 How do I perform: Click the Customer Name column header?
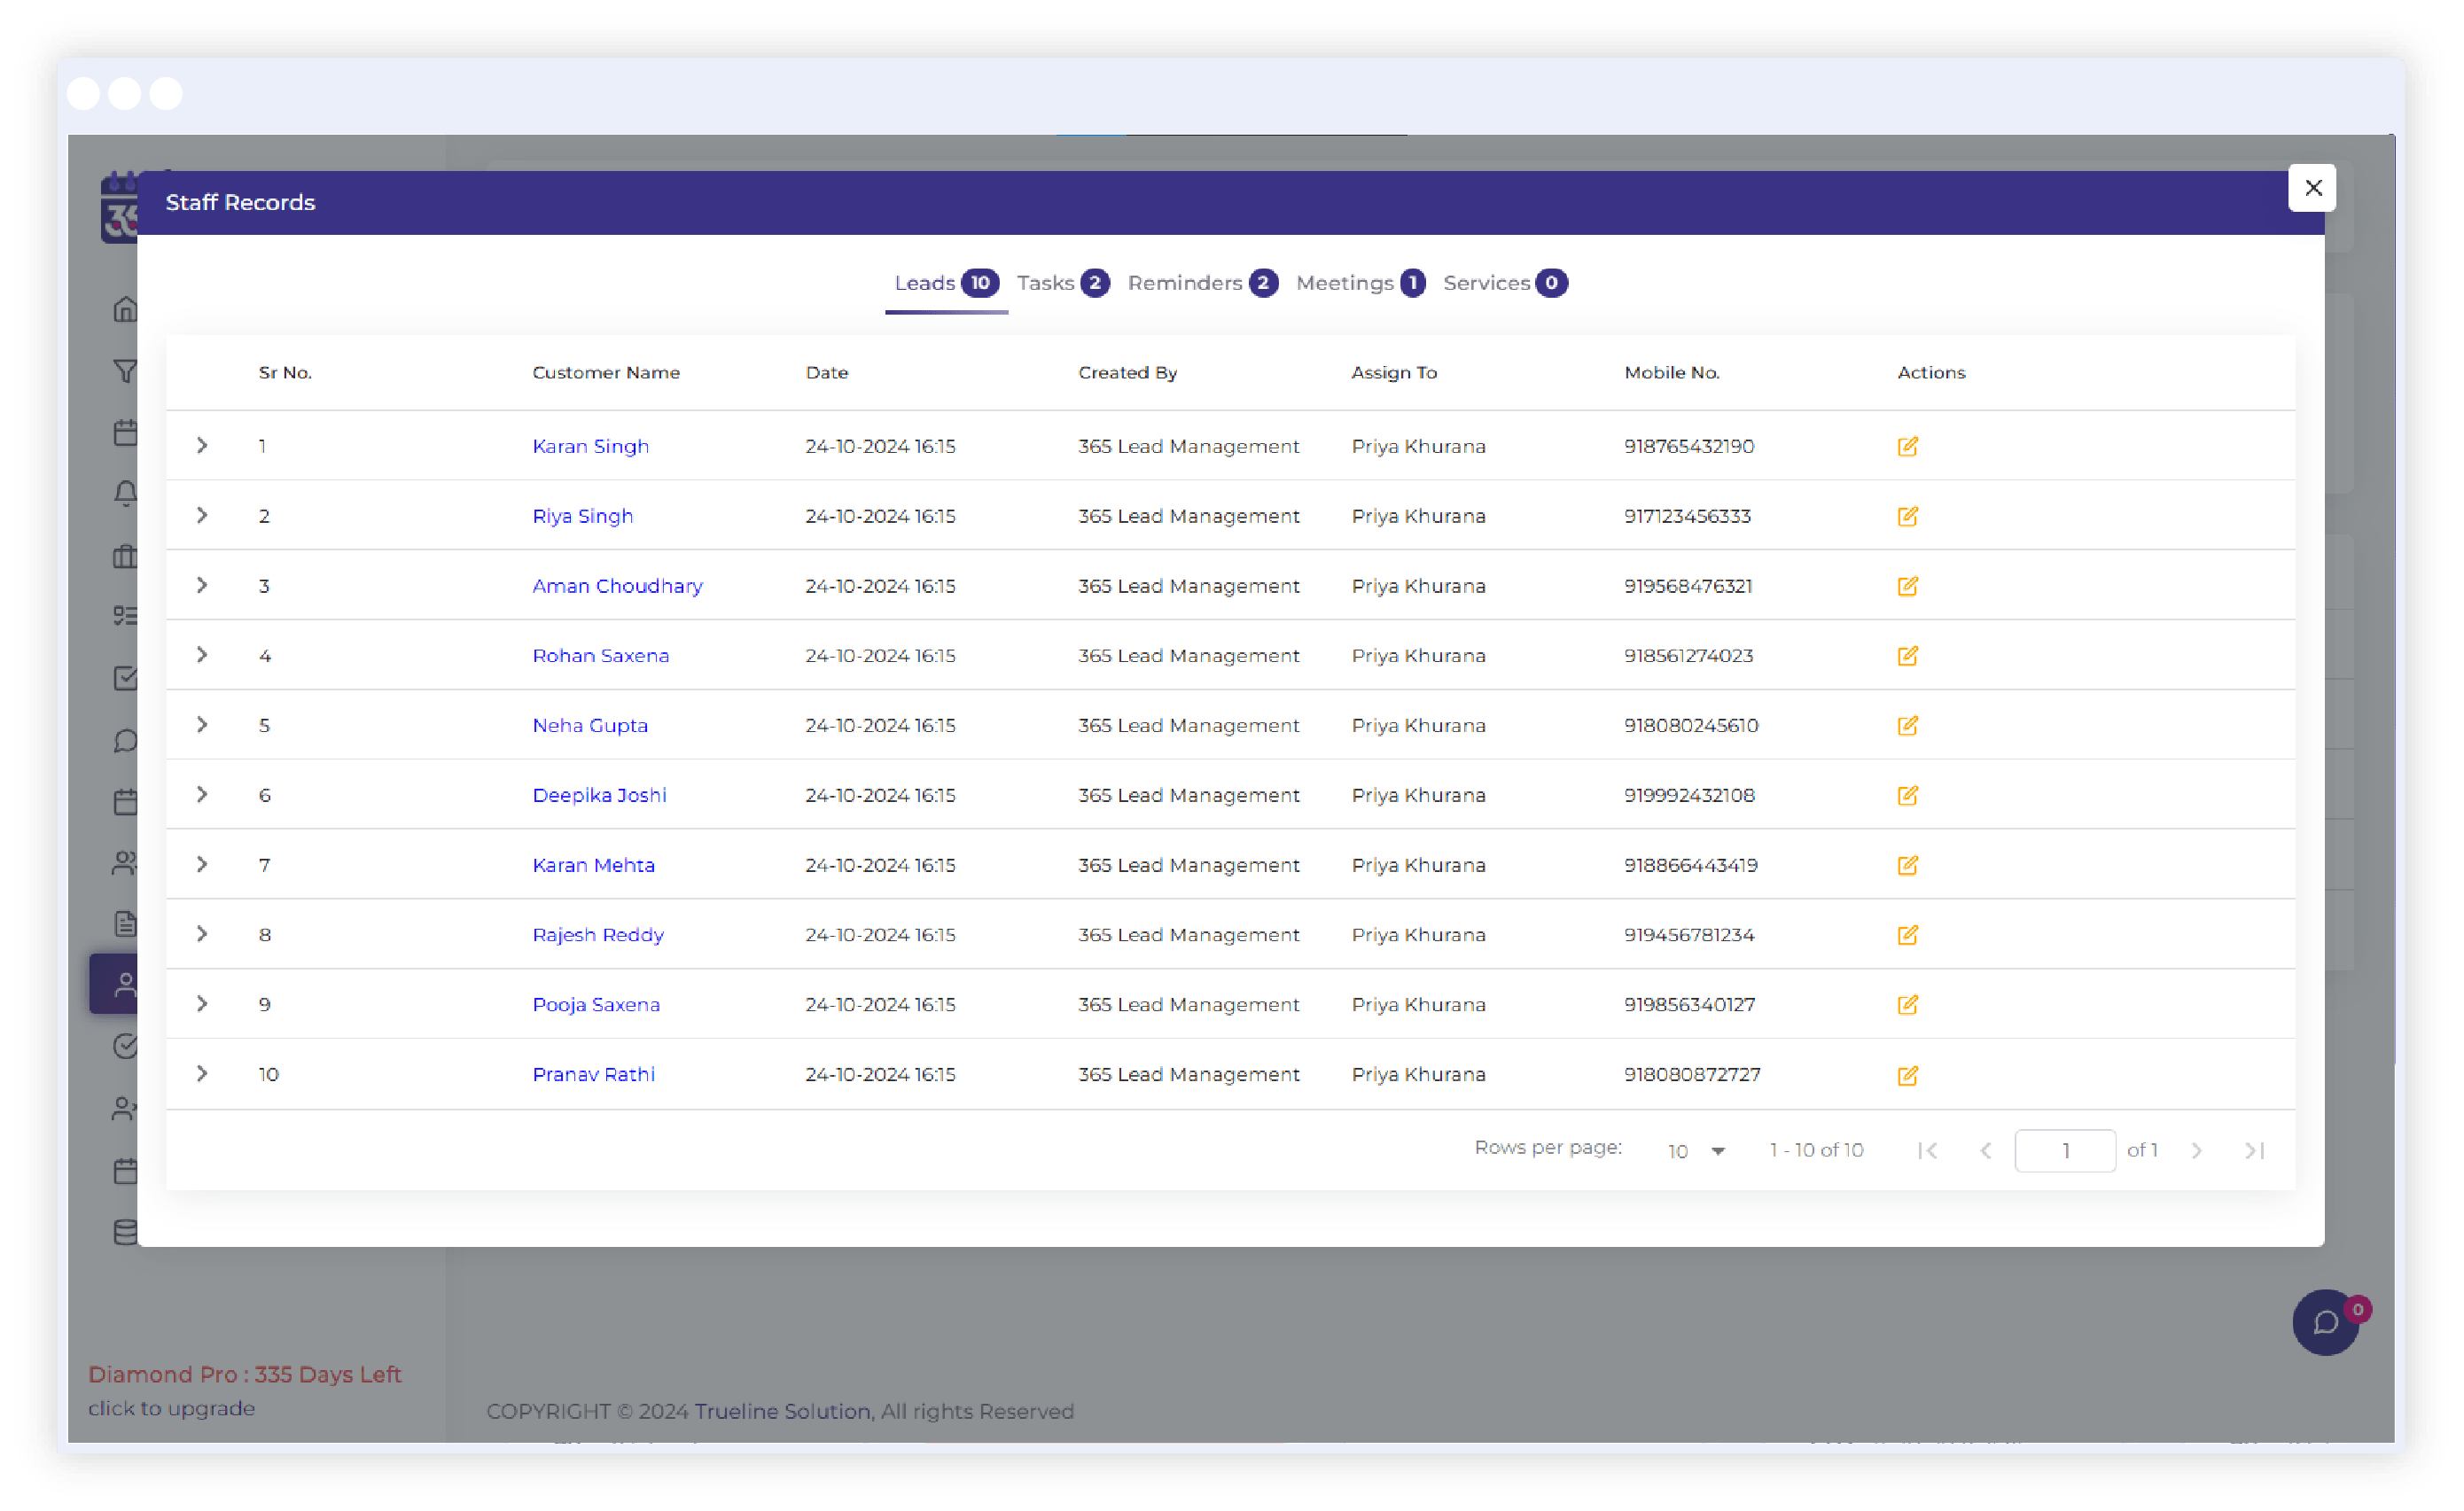point(606,372)
